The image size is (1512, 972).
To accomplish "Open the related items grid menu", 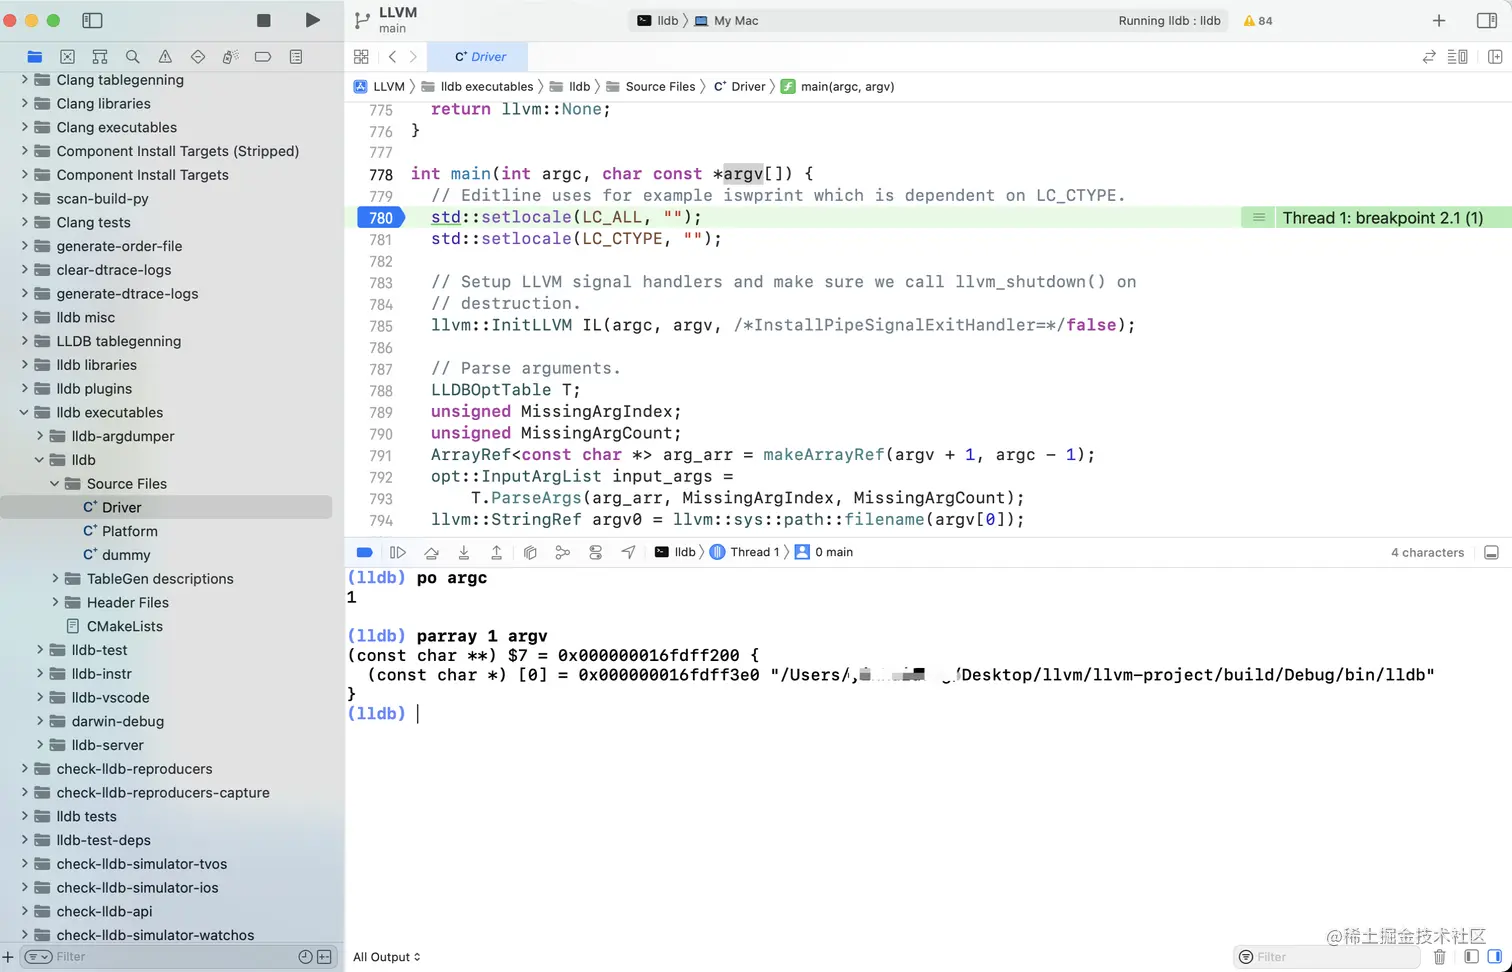I will click(361, 57).
